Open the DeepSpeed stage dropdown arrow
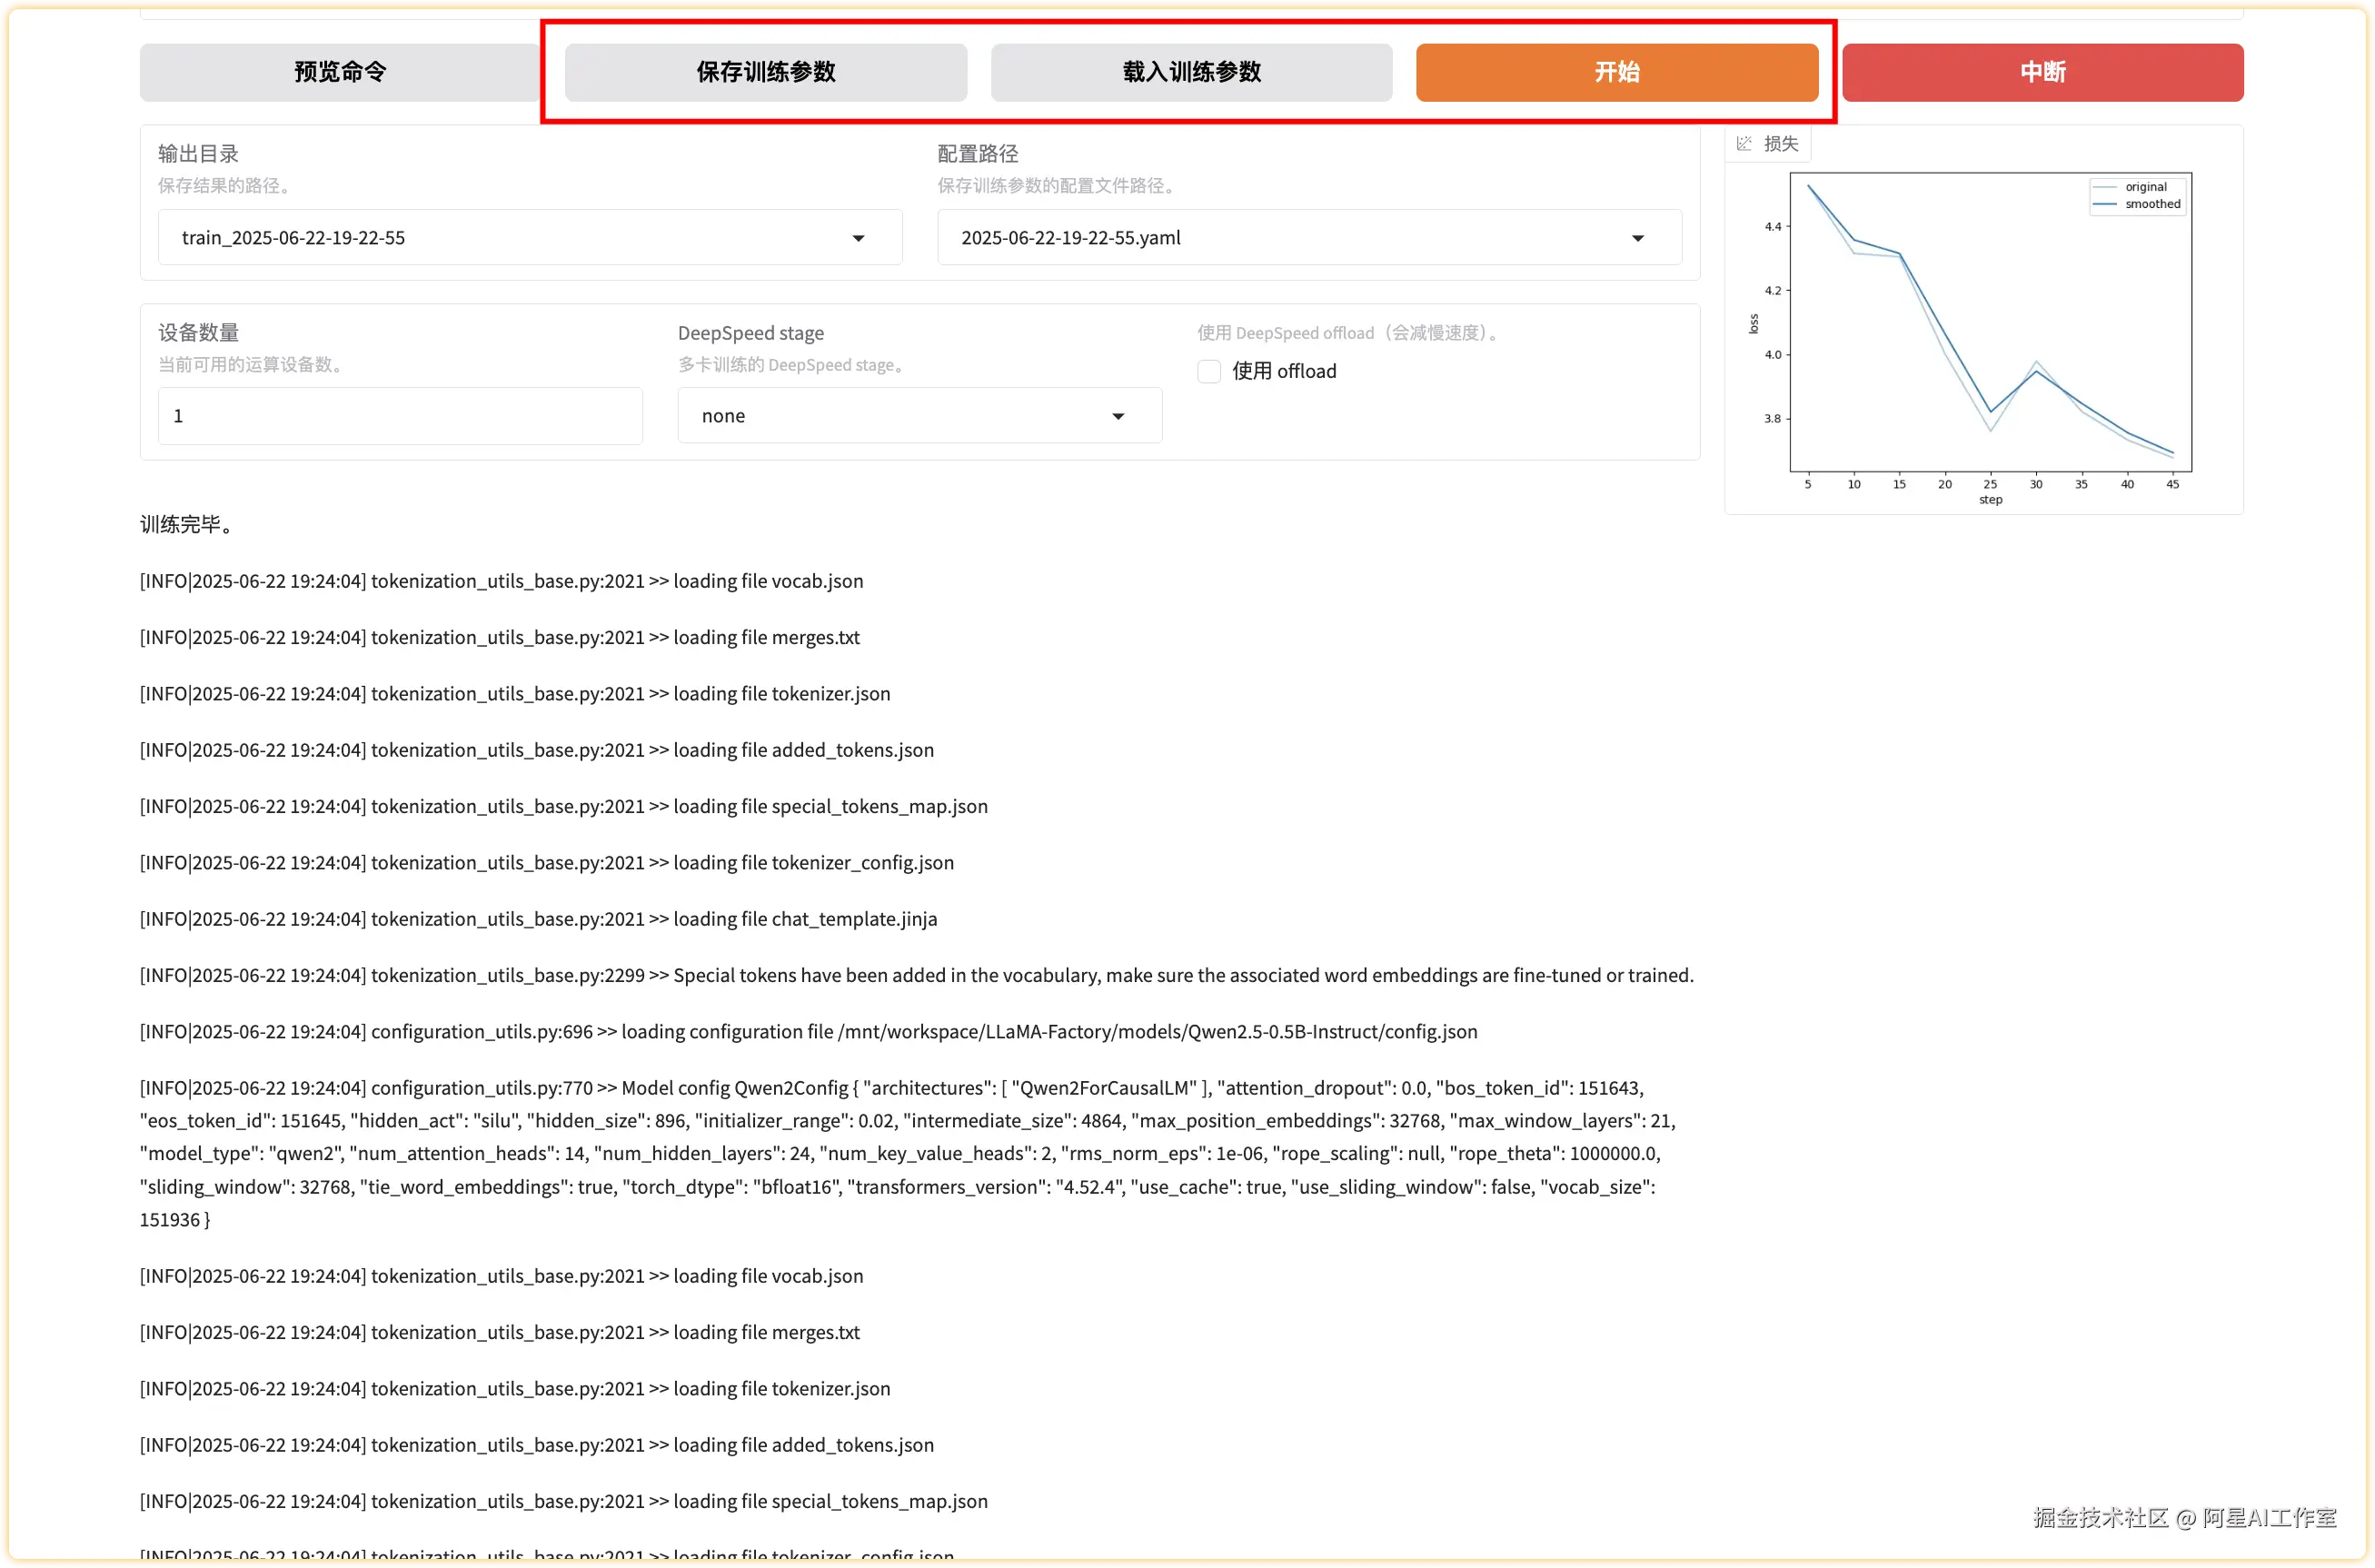Screen dimensions: 2375x1568 [1118, 416]
